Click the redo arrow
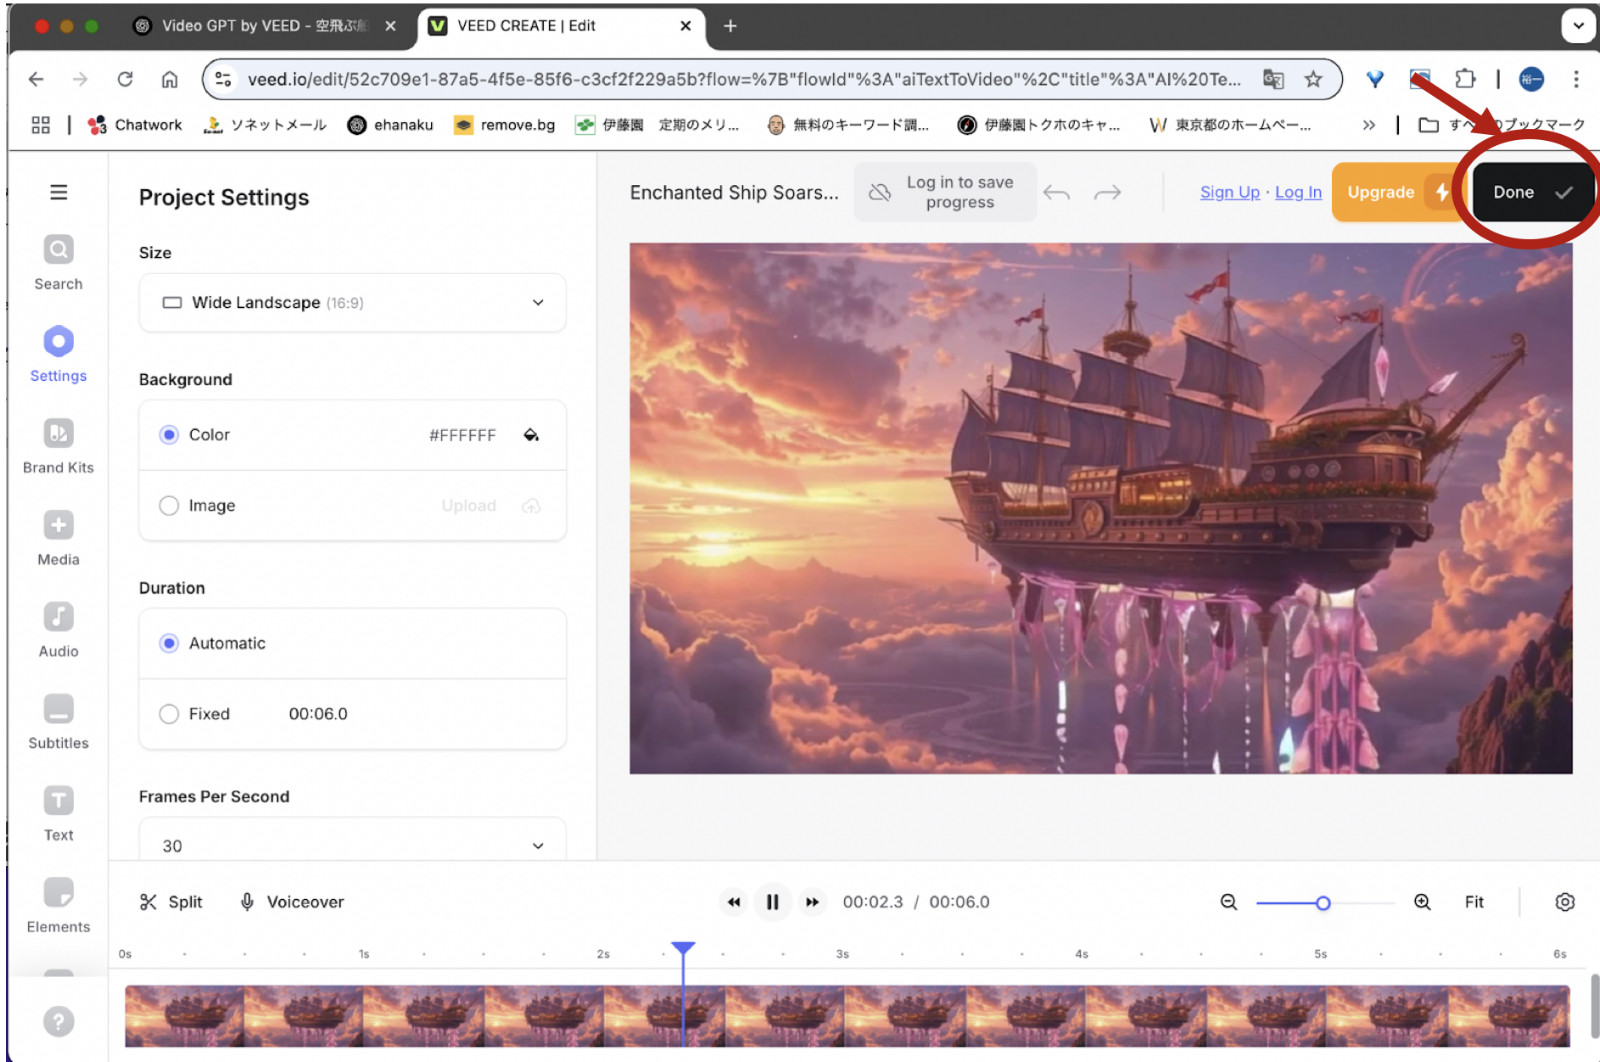This screenshot has width=1600, height=1062. 1107,193
